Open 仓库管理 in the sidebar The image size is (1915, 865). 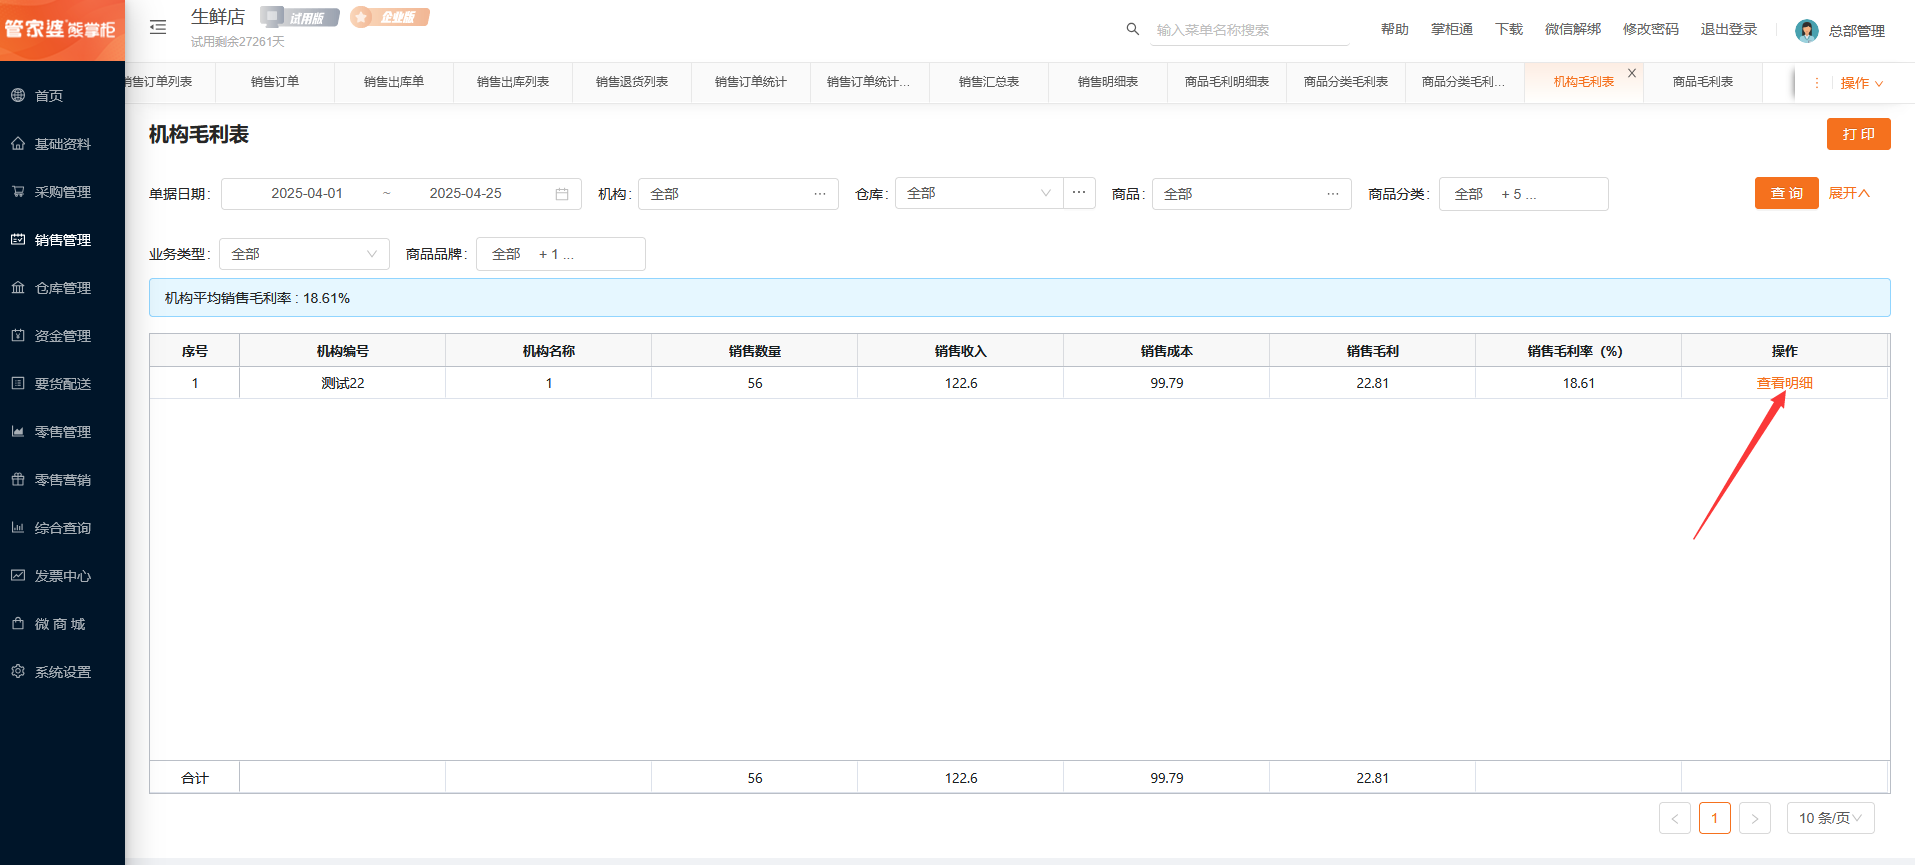[62, 288]
